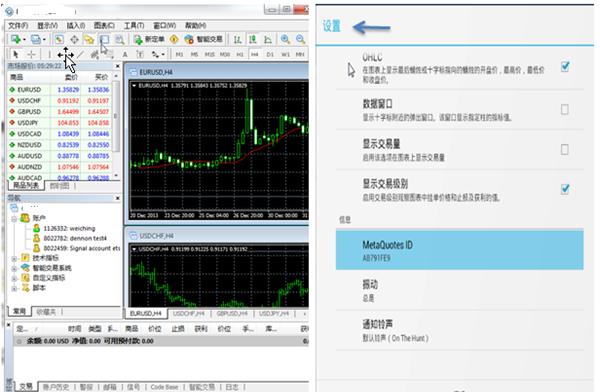Open the 工具(T) menu

(x=134, y=26)
